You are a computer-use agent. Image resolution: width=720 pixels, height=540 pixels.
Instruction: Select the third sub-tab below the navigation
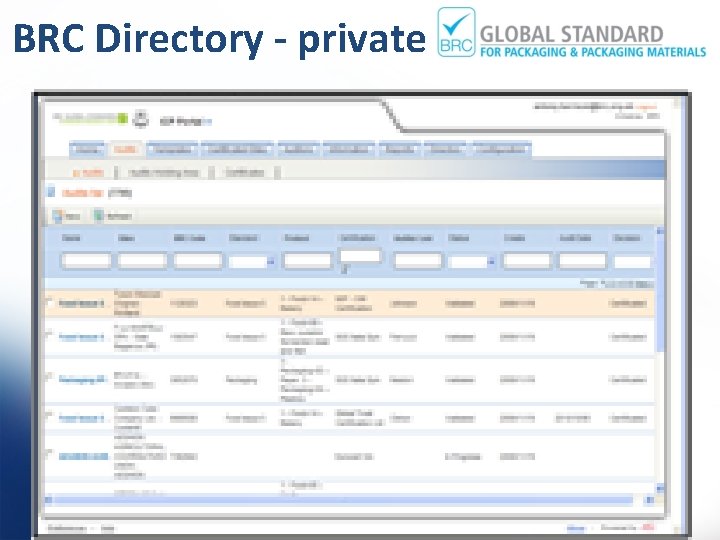[x=245, y=173]
